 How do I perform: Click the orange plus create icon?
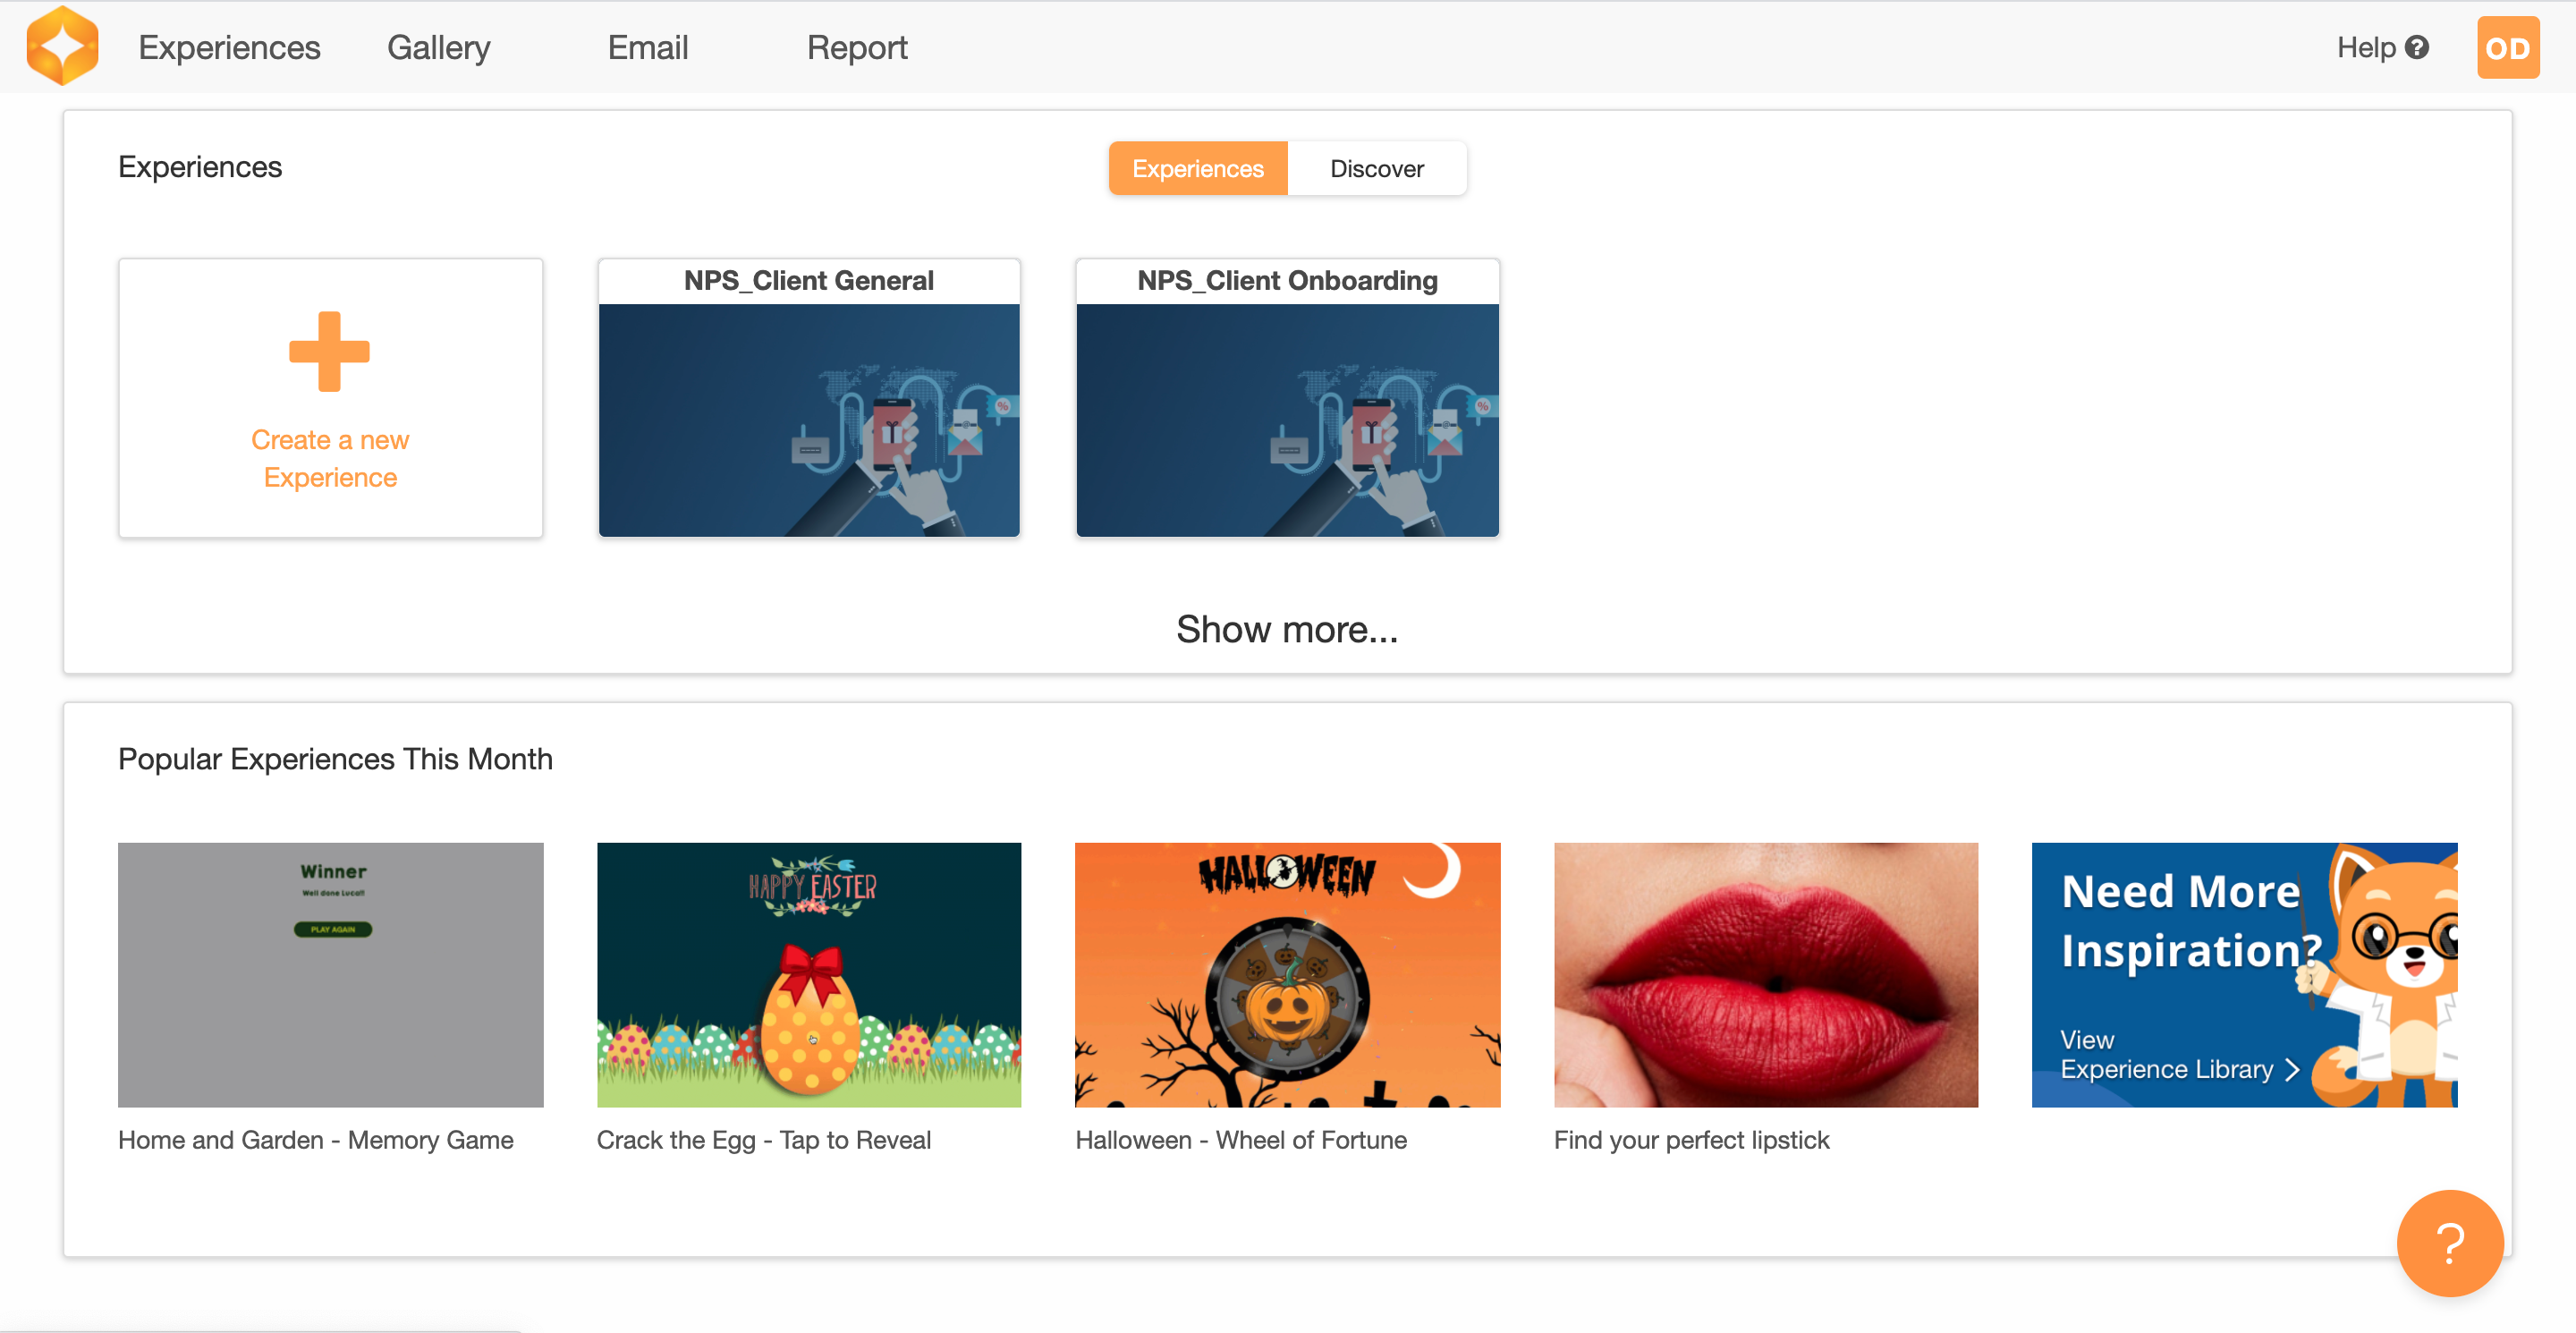pyautogui.click(x=329, y=351)
